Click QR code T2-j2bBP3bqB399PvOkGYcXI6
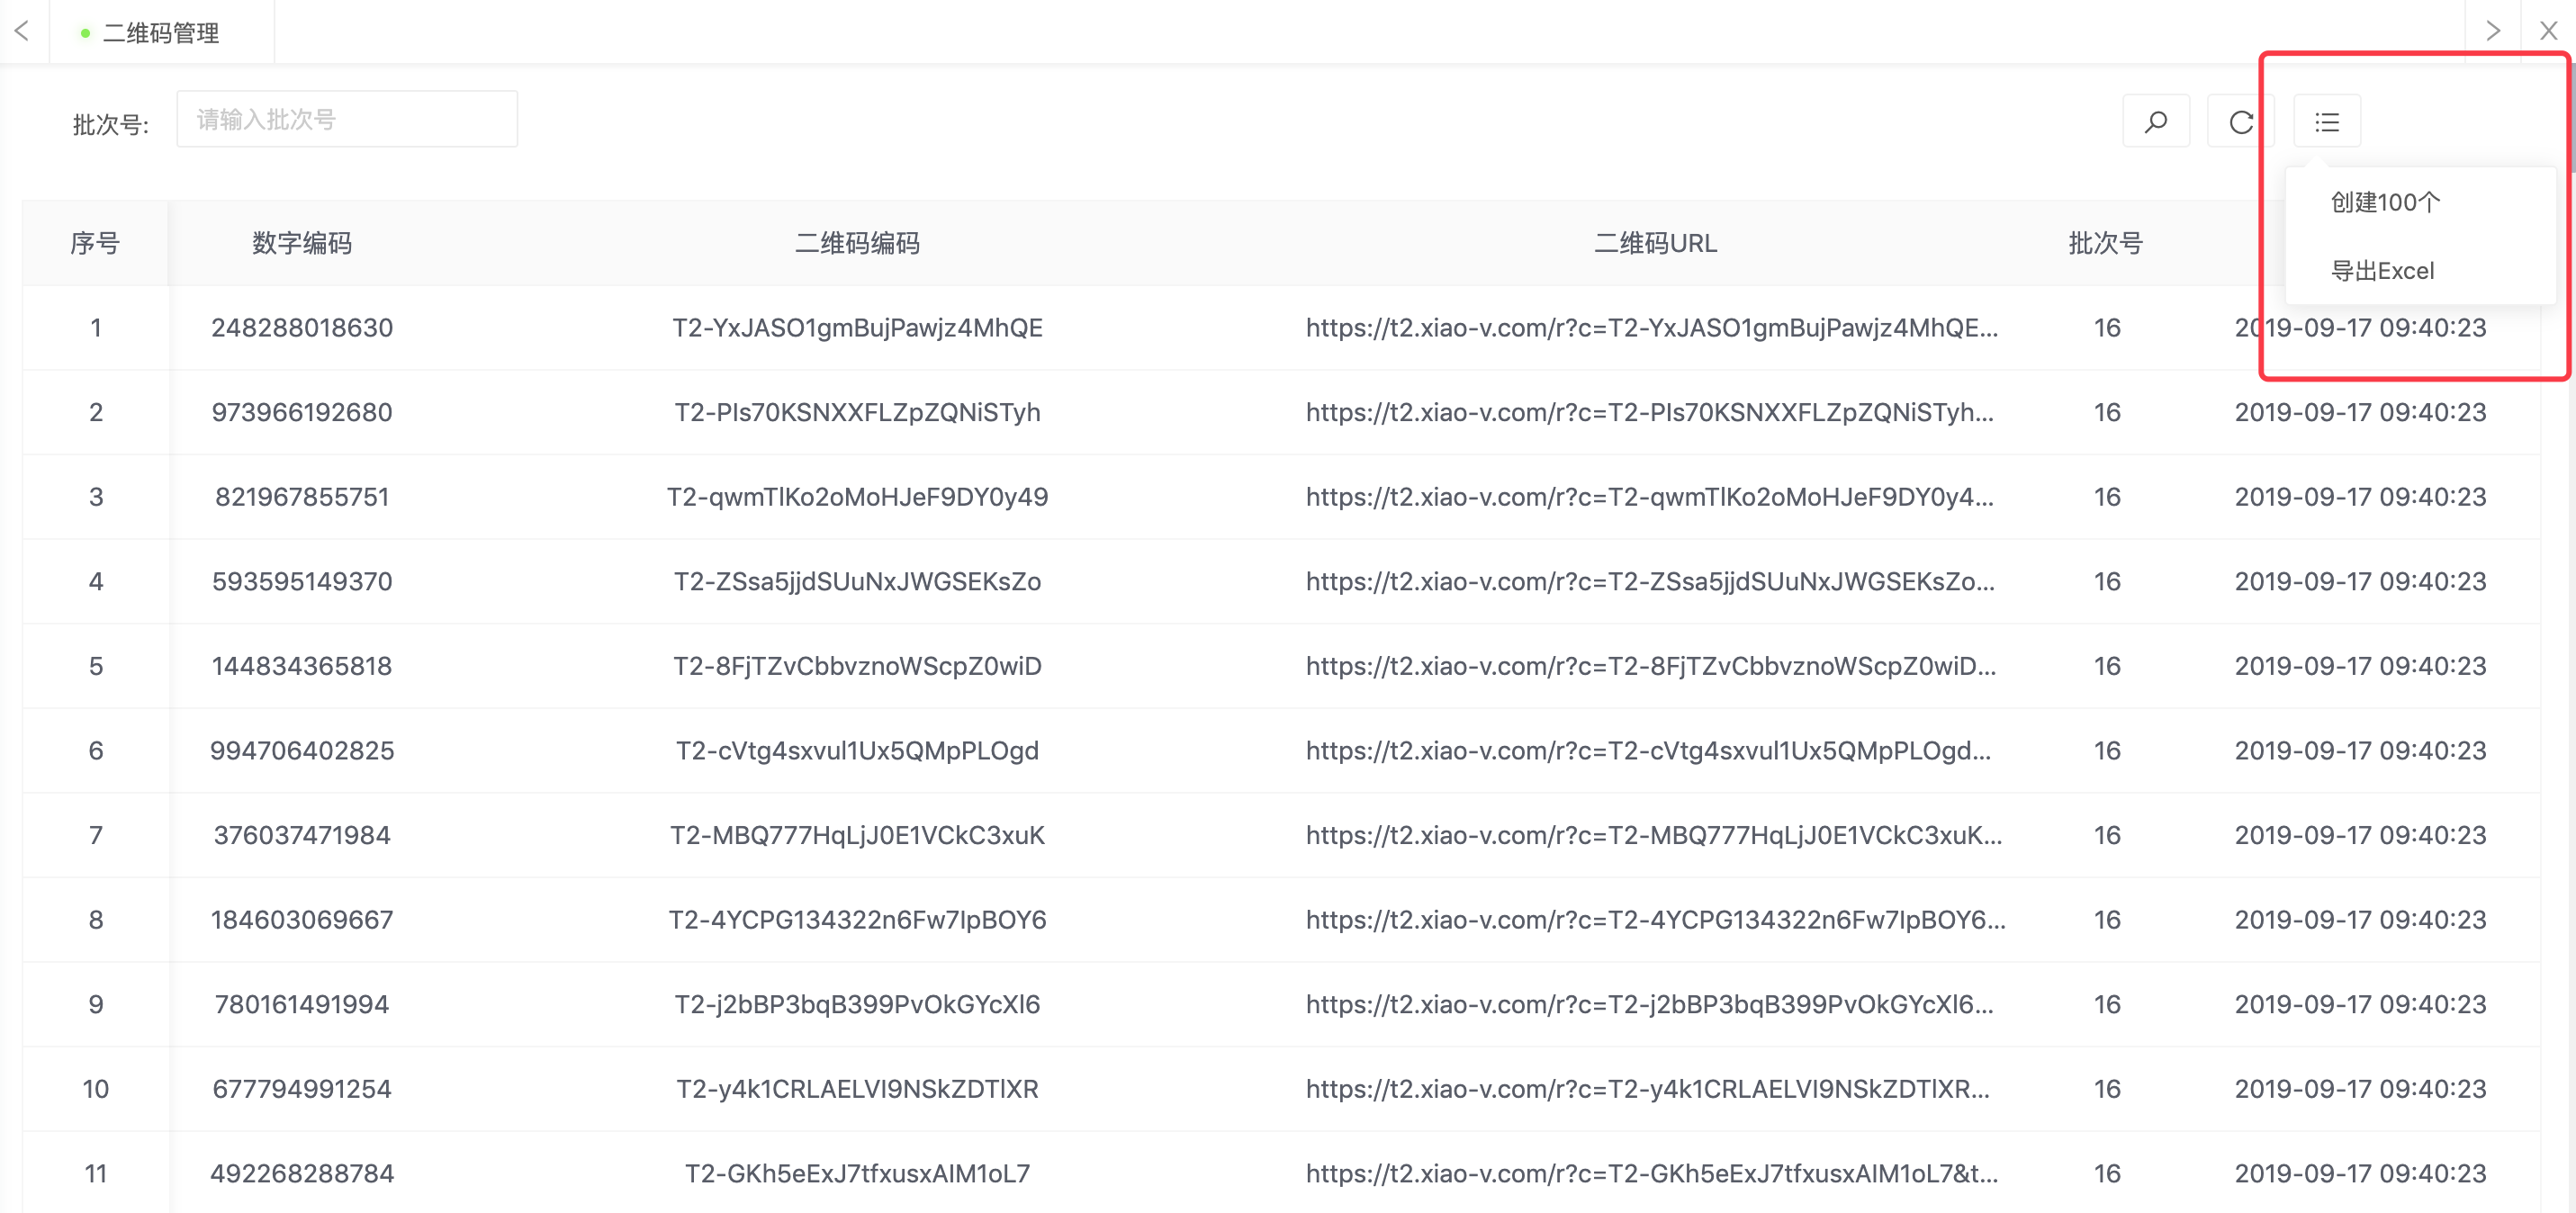Screen dimensions: 2576x1213 [857, 1004]
